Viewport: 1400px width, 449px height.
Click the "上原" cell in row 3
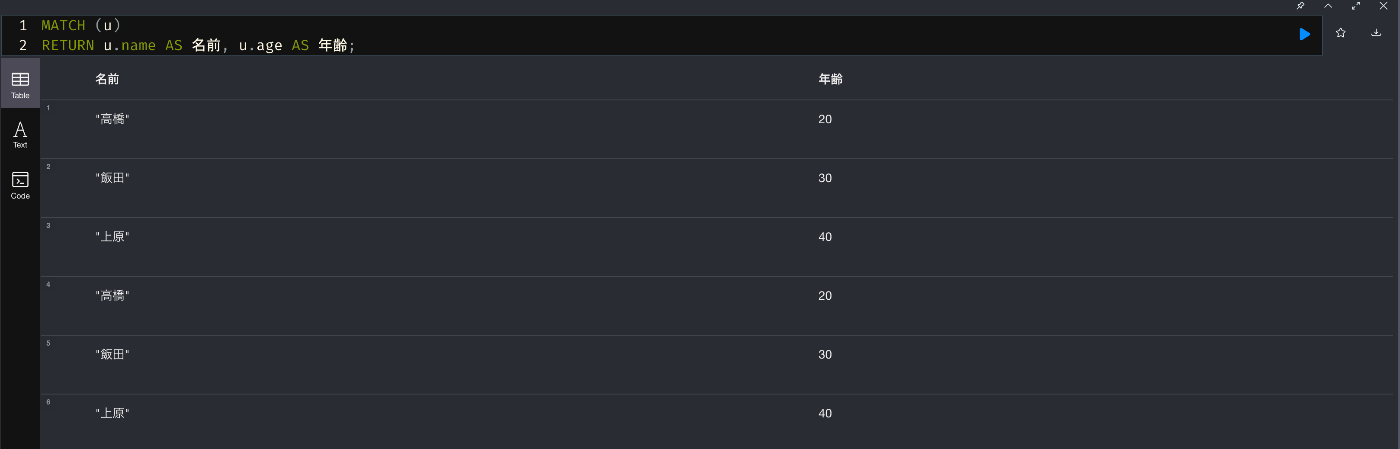113,237
